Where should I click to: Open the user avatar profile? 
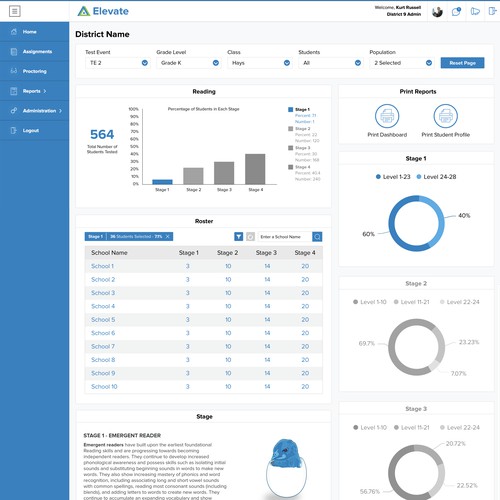tap(437, 12)
